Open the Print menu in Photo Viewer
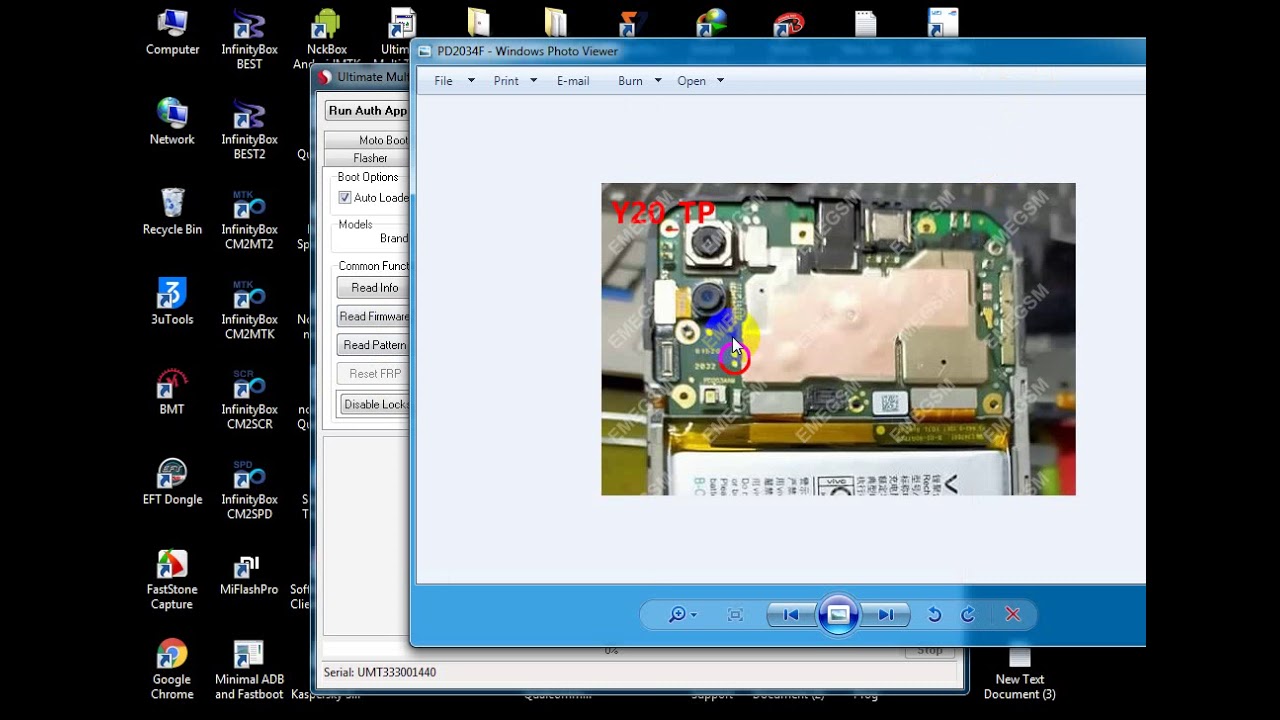This screenshot has height=720, width=1280. (x=506, y=81)
